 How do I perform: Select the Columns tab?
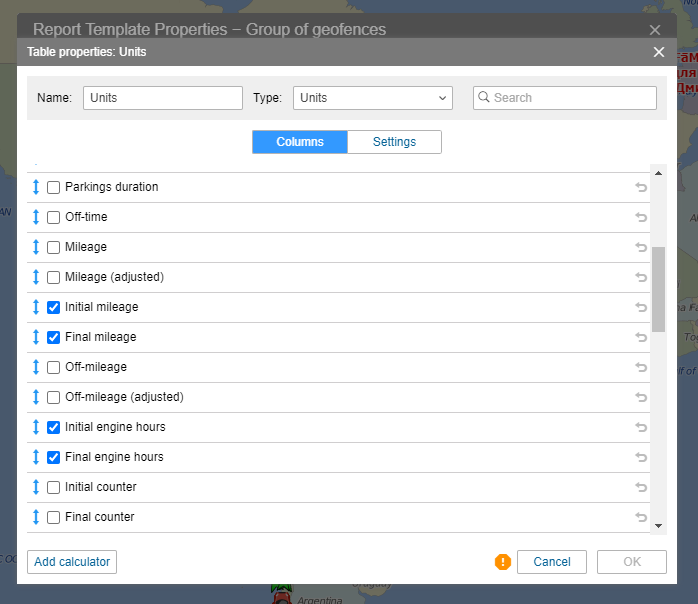coord(300,142)
